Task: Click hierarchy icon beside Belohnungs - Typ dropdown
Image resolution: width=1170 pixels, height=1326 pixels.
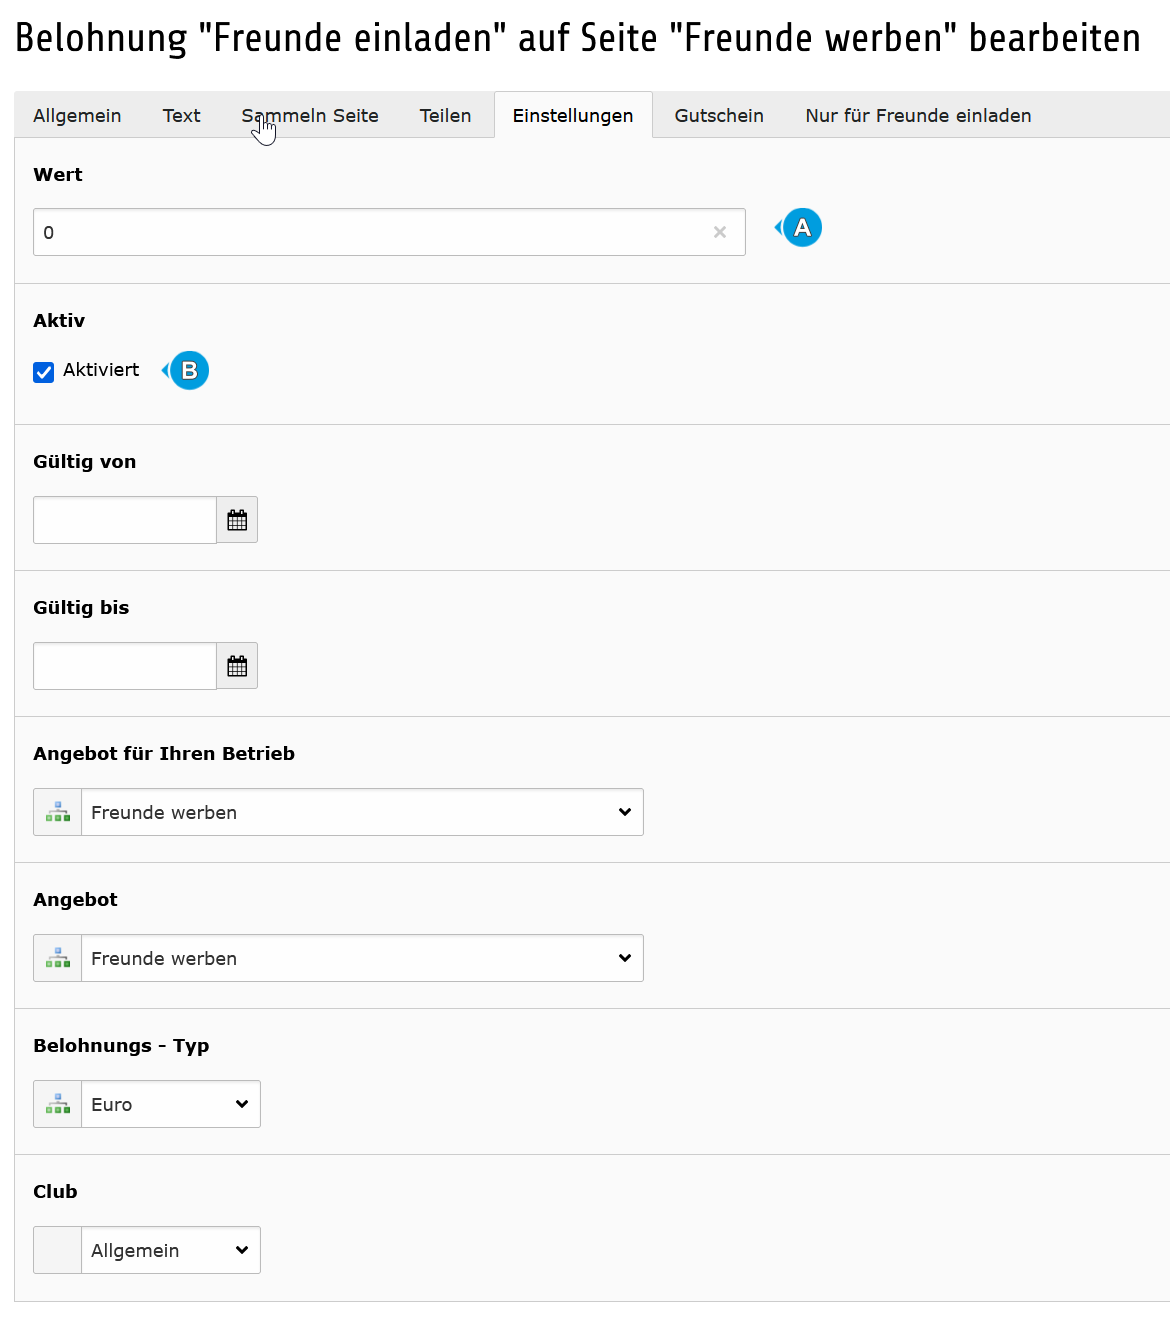Action: click(58, 1104)
